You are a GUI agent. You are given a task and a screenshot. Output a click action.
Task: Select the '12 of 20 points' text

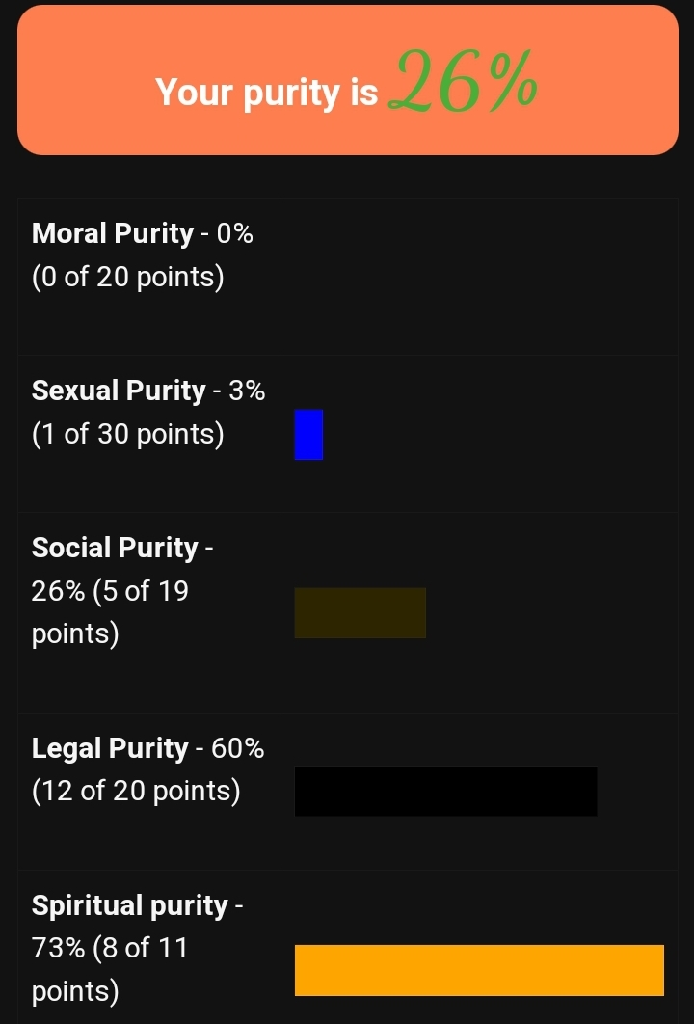coord(136,791)
